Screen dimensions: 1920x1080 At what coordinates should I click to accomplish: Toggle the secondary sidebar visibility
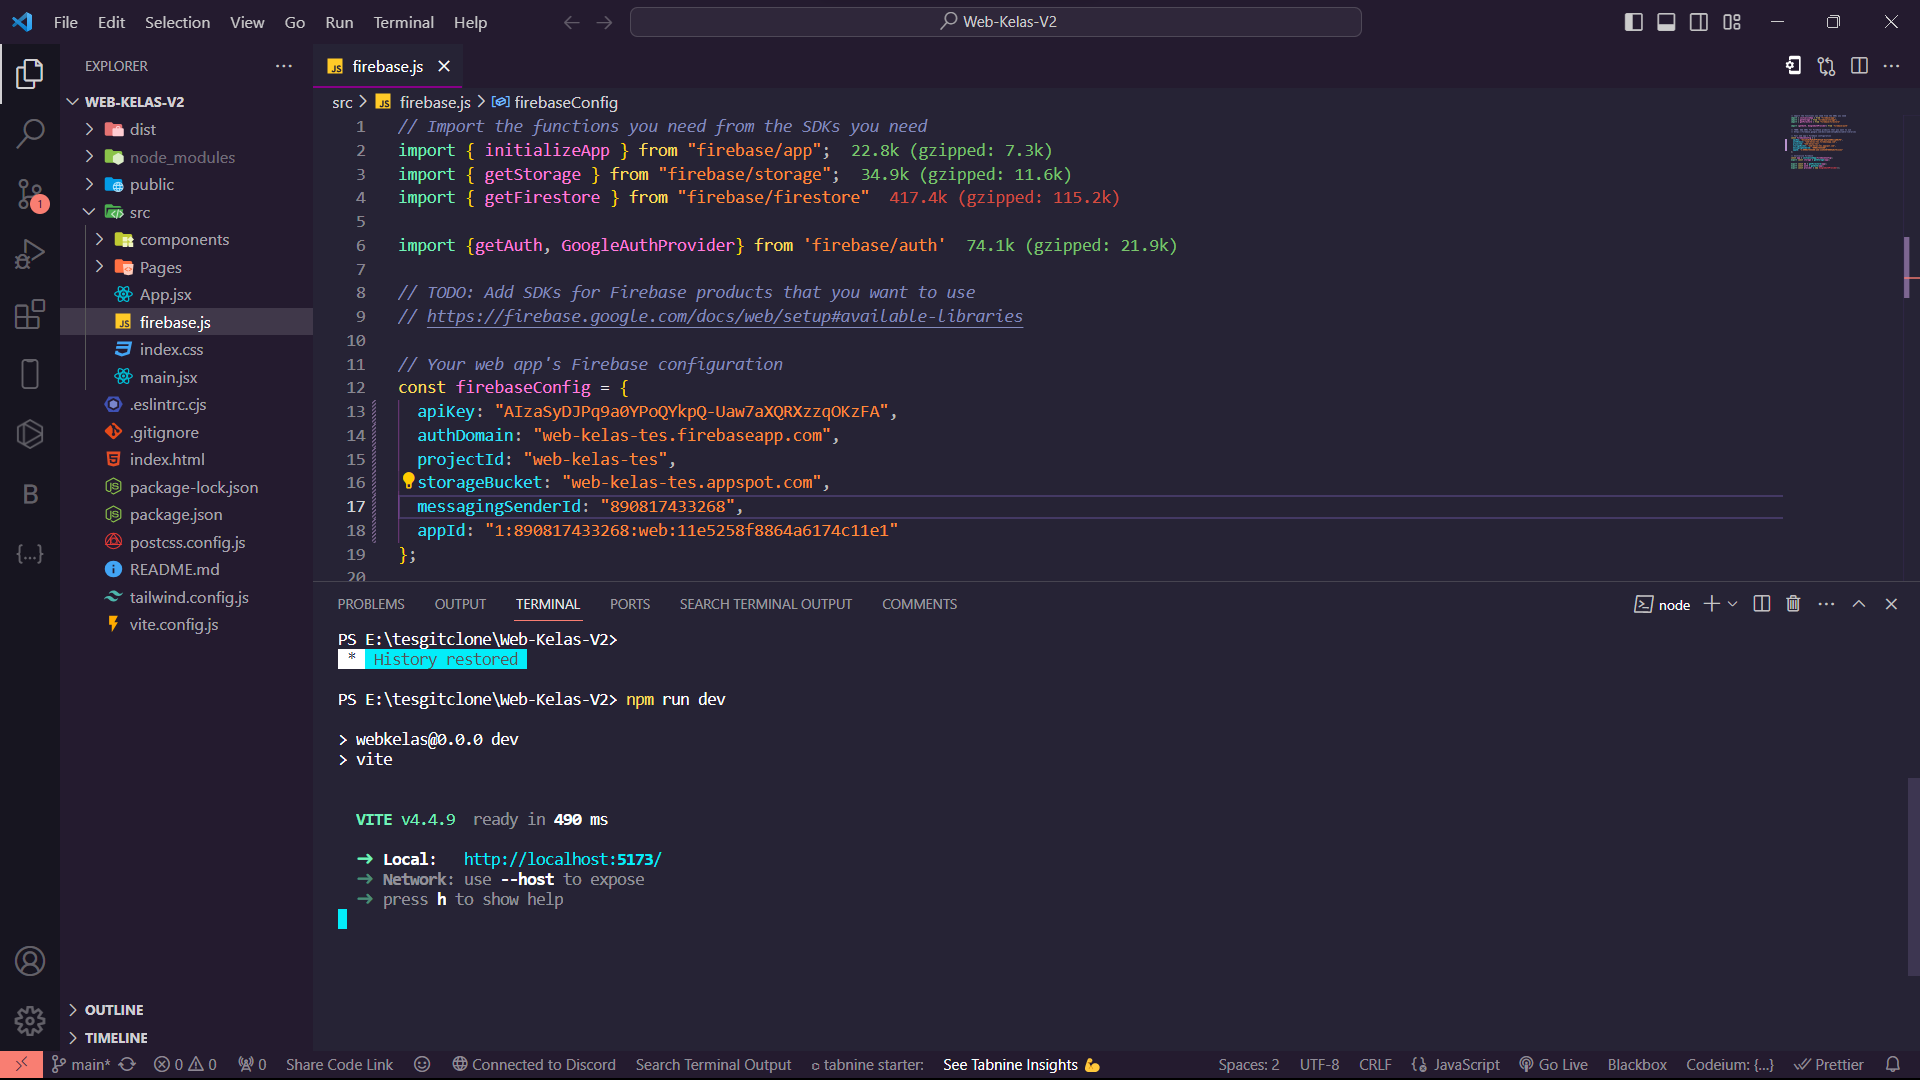[x=1699, y=21]
